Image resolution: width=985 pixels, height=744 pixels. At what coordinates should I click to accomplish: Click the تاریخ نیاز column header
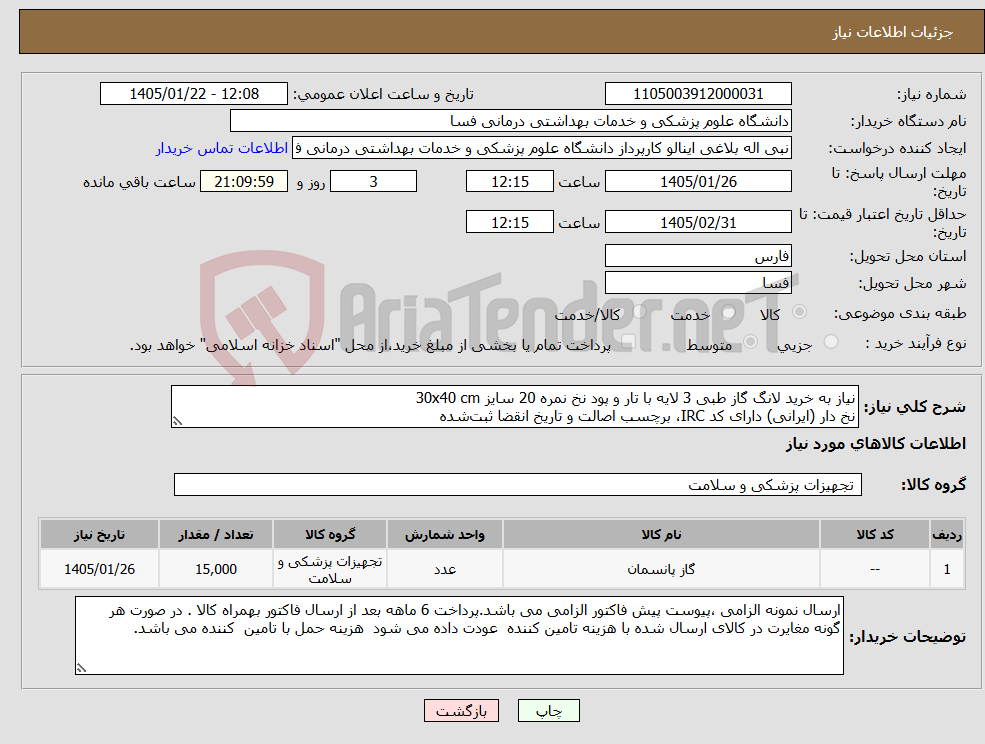tap(99, 535)
